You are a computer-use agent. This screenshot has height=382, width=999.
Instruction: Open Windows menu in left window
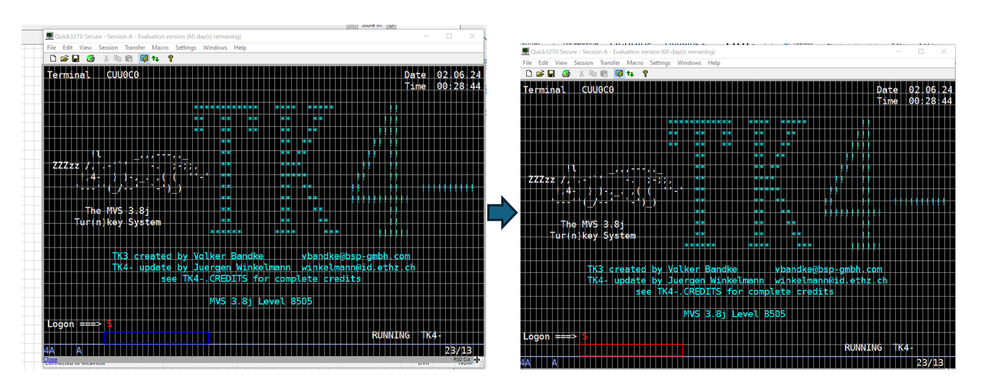[215, 48]
